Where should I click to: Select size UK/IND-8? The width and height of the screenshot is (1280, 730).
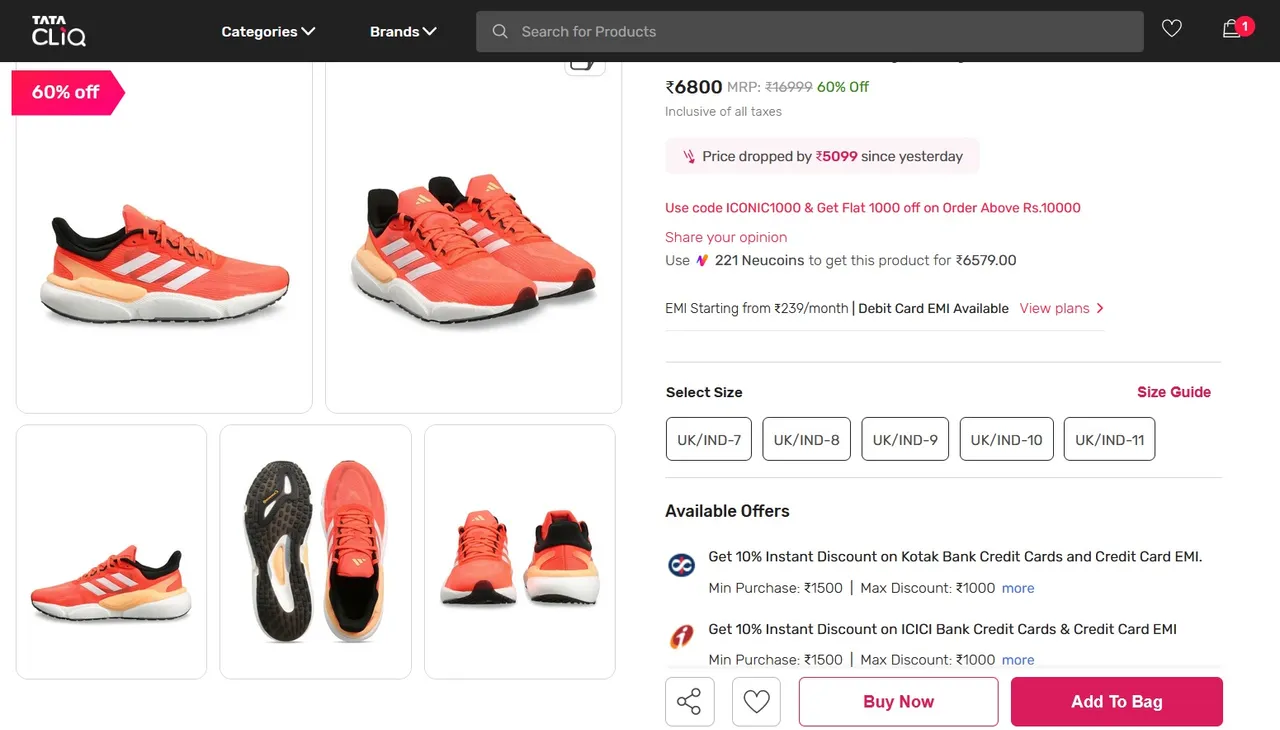[806, 439]
